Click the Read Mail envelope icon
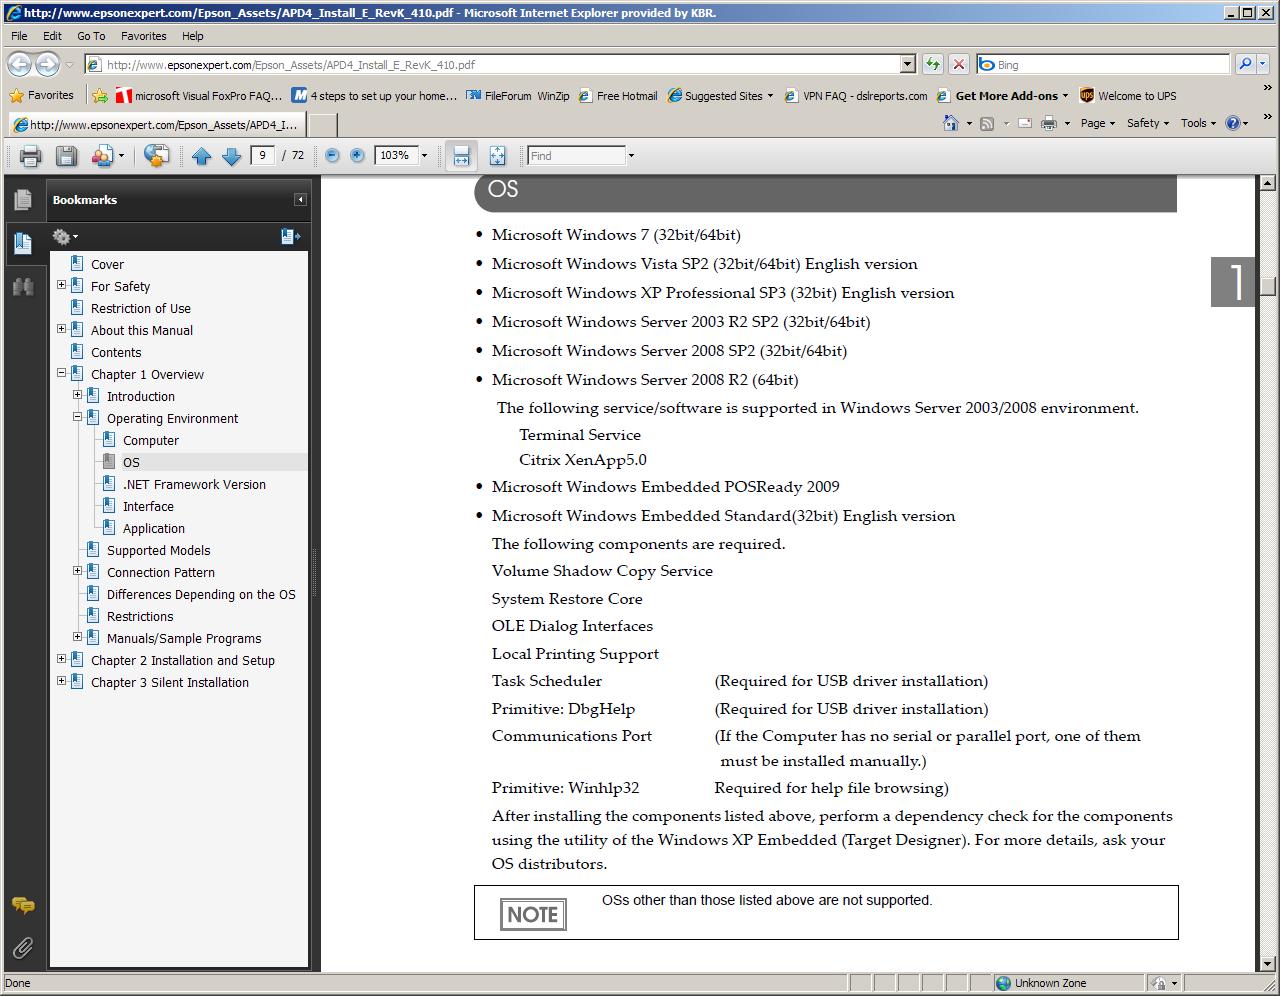The image size is (1280, 996). [x=1025, y=123]
